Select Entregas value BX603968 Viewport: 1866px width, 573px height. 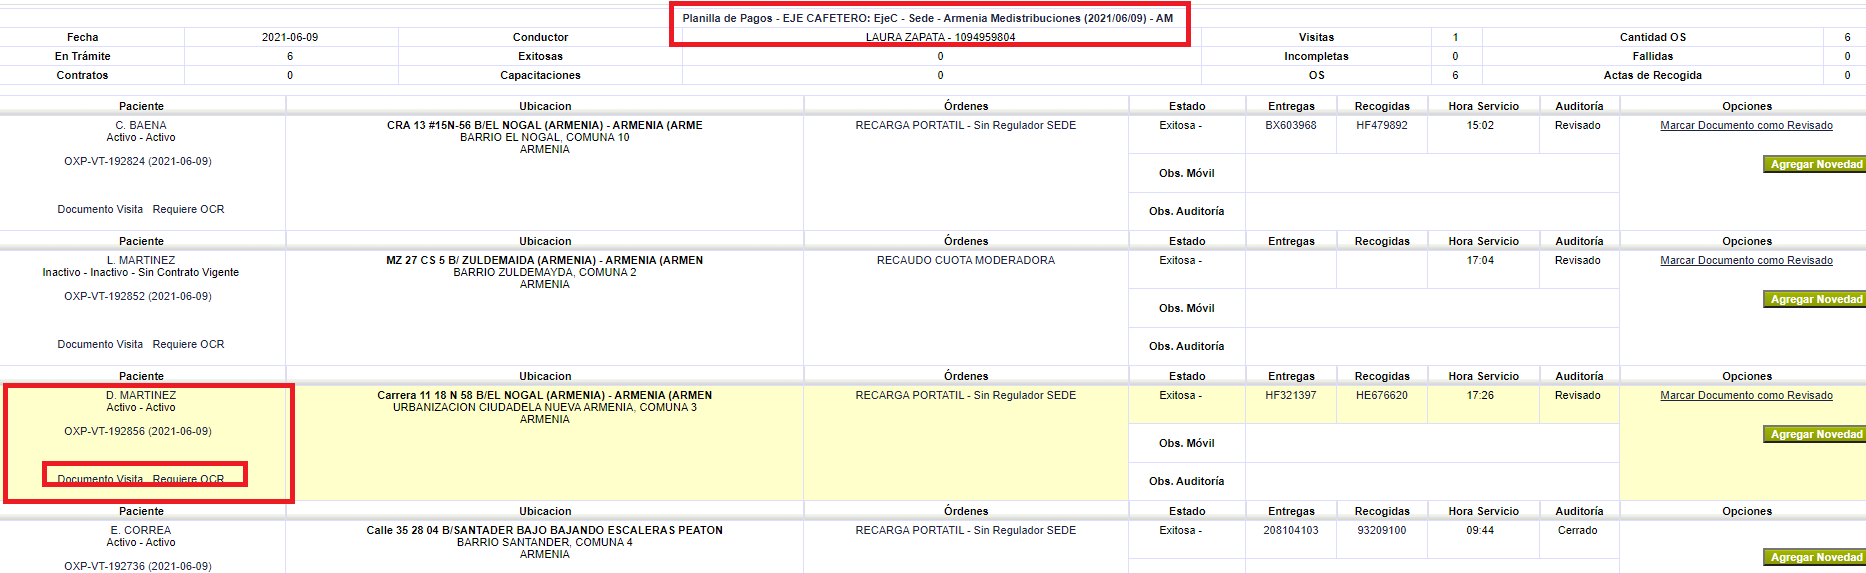click(x=1291, y=126)
